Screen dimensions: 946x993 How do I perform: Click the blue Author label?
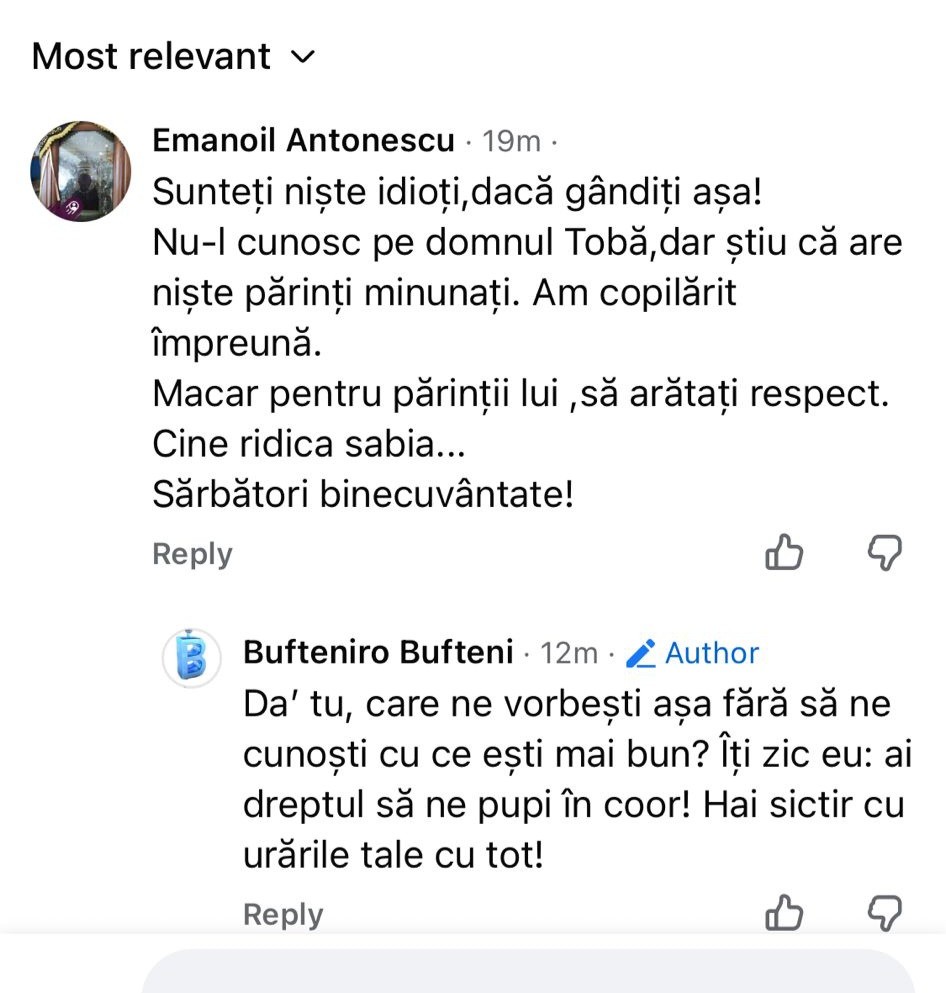click(x=711, y=654)
